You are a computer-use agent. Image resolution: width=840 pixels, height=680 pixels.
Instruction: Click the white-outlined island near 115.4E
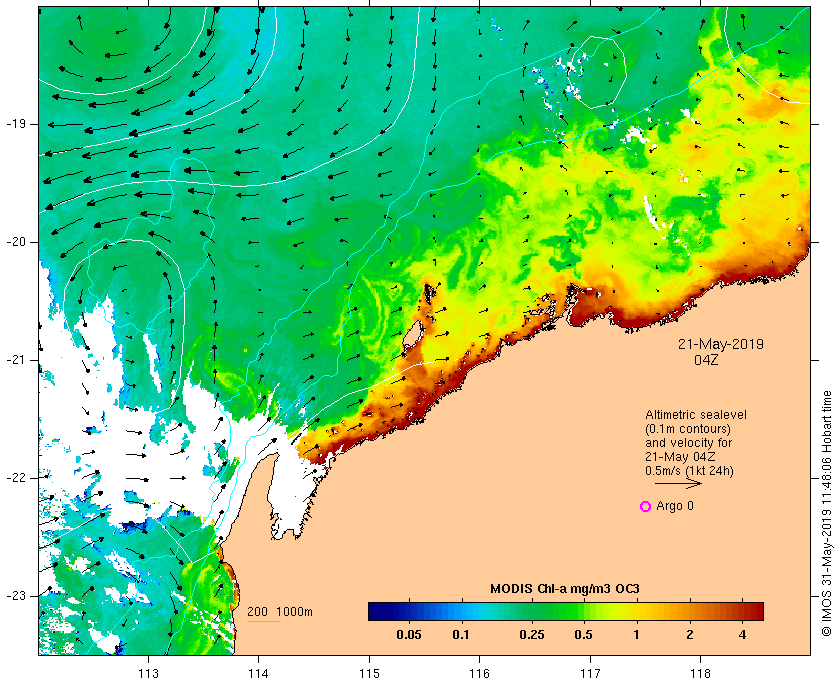[412, 334]
